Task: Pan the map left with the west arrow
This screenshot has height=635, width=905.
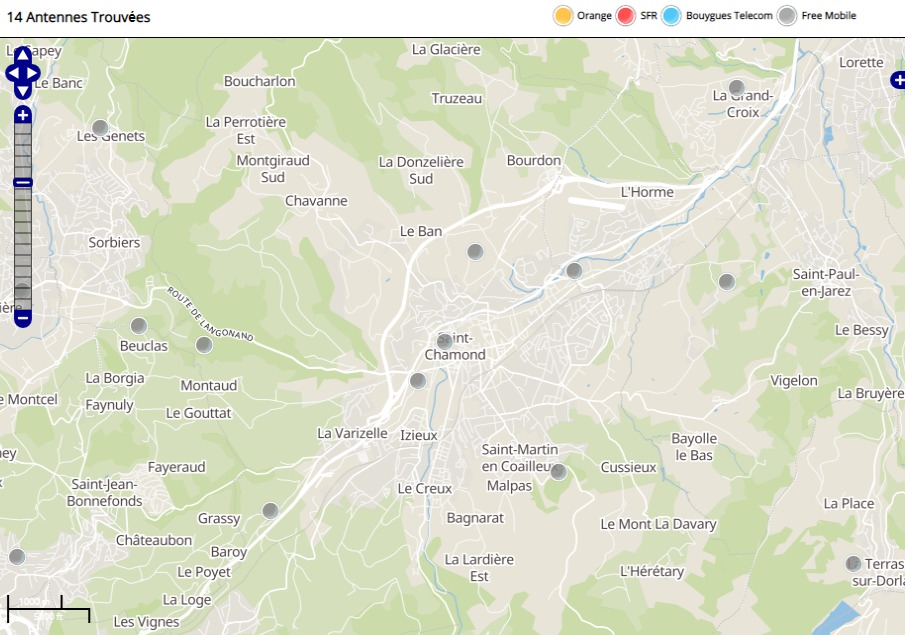Action: (11, 73)
